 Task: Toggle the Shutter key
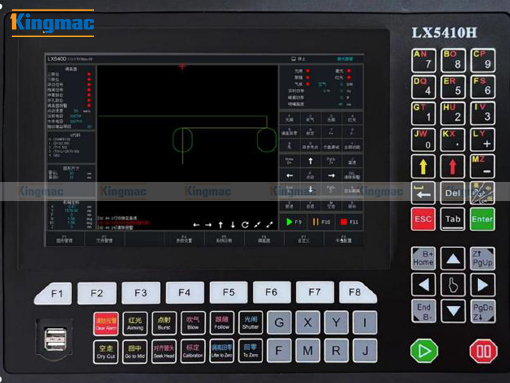pyautogui.click(x=250, y=323)
